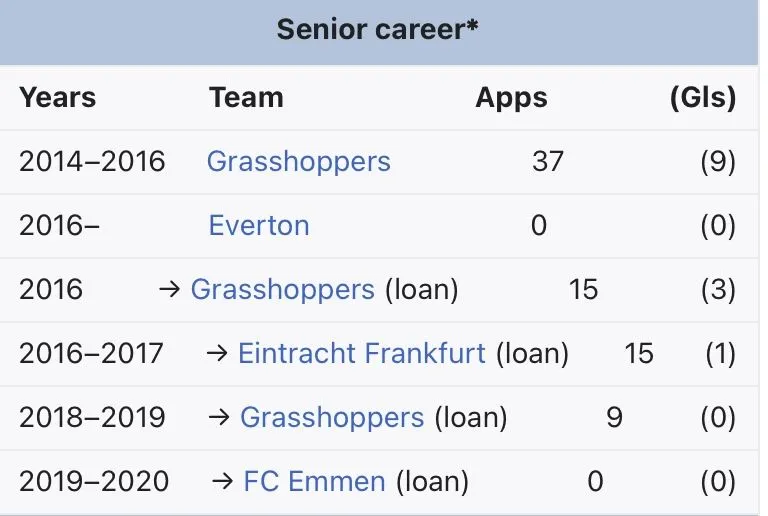
Task: Select the 2016–2017 years cell
Action: [91, 353]
